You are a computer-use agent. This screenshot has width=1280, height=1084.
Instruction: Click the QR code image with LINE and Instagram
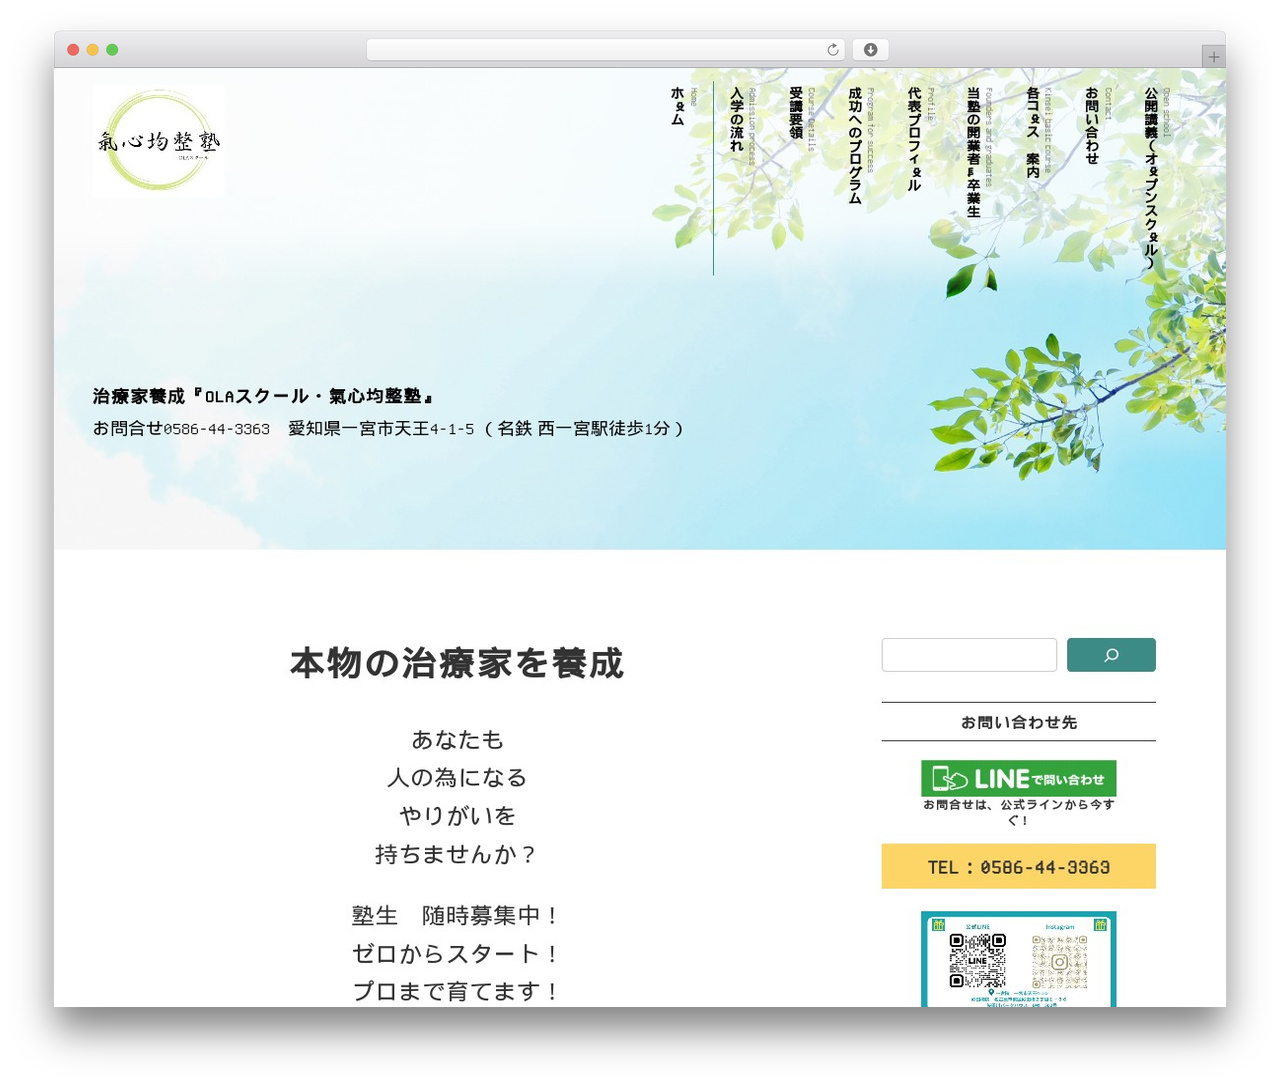click(x=1018, y=959)
